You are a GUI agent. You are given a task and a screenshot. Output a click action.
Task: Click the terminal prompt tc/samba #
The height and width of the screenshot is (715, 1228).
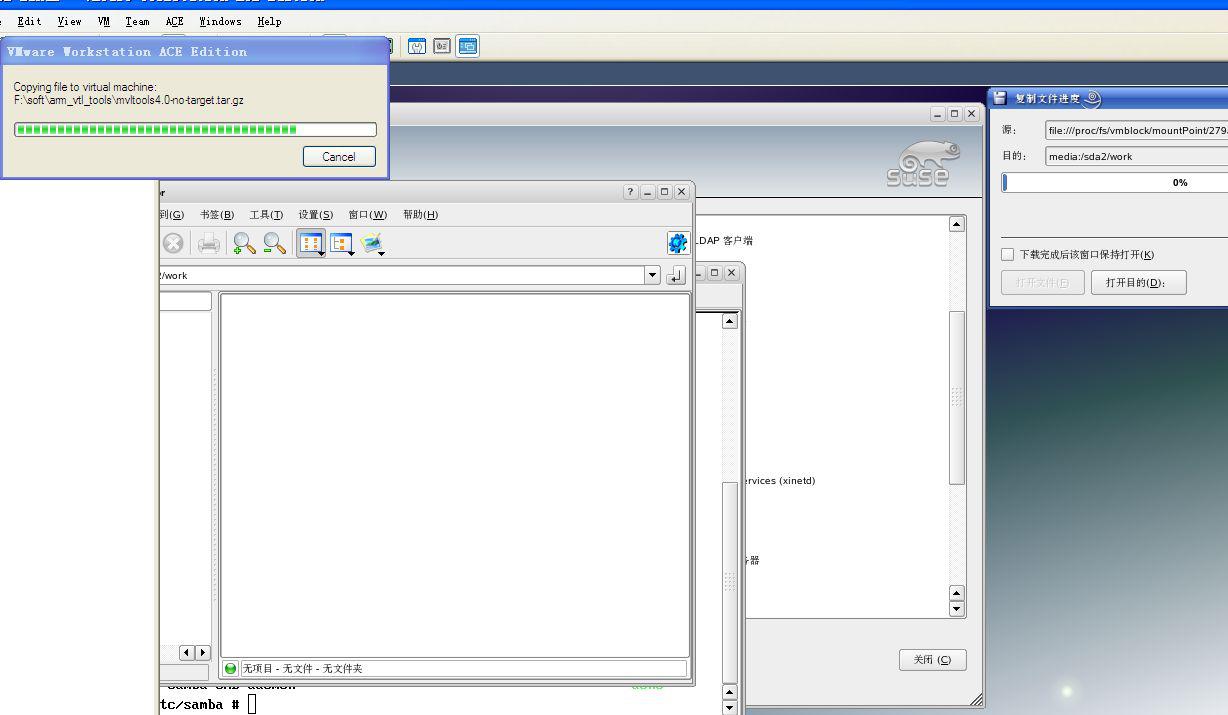point(200,705)
